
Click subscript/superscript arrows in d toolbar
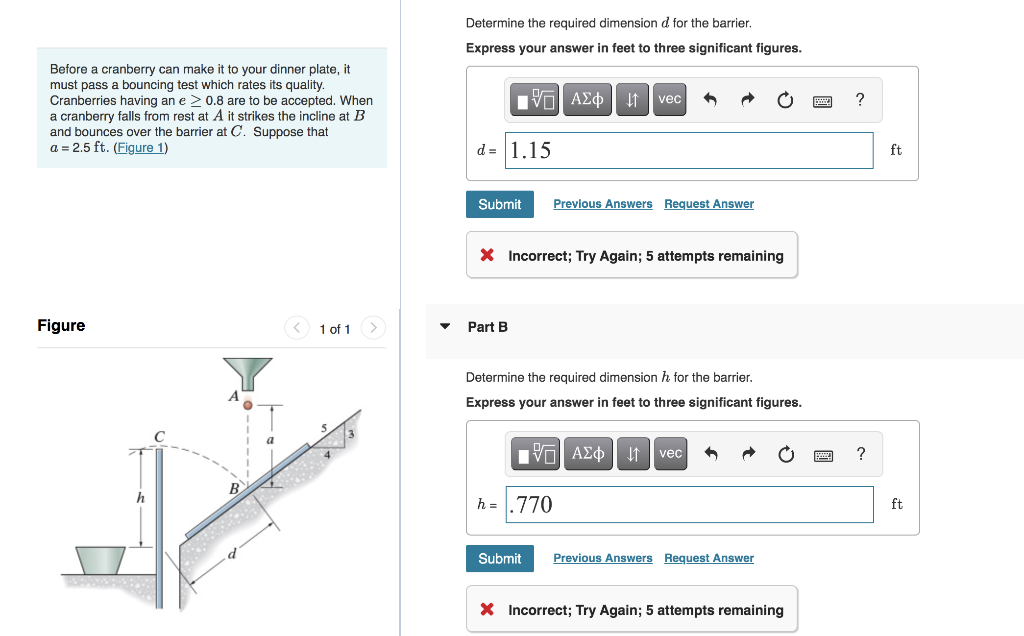click(x=632, y=99)
